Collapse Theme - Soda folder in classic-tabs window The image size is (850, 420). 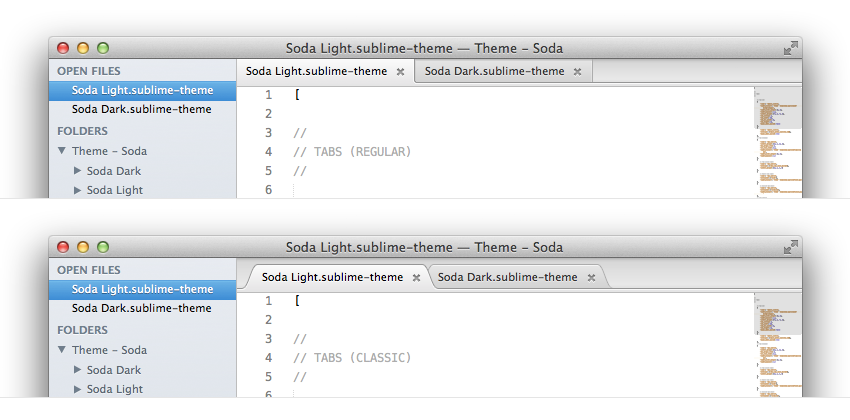pos(62,350)
